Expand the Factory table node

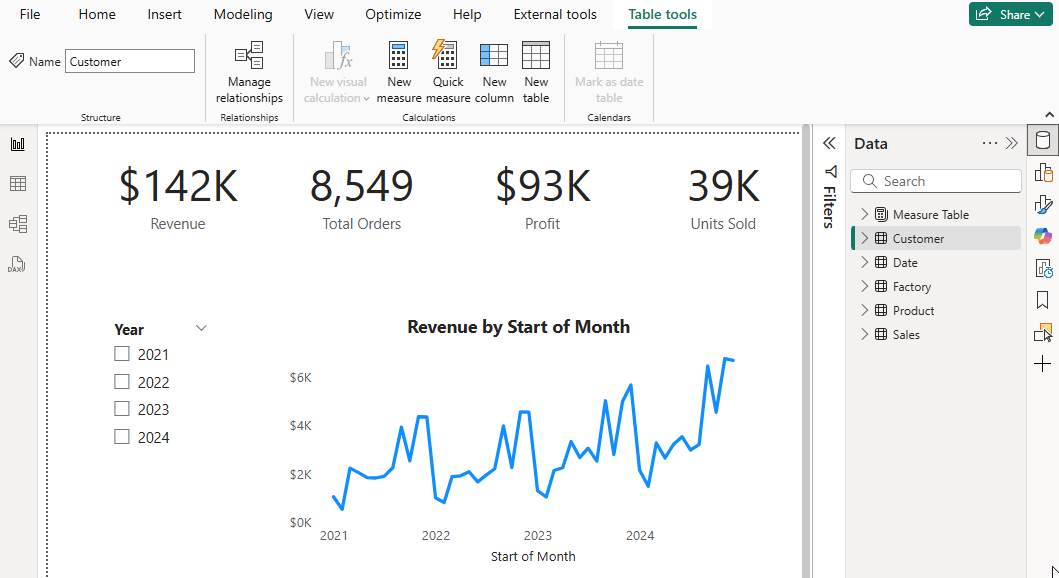click(864, 286)
